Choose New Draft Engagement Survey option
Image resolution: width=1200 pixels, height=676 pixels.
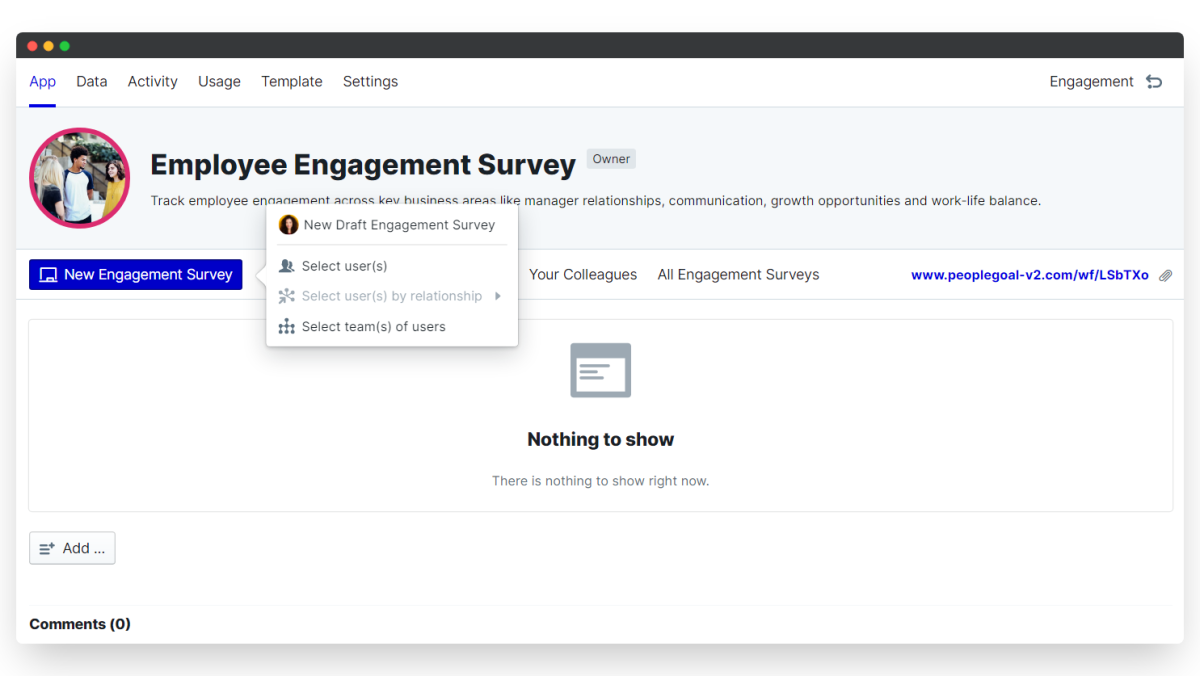[399, 225]
